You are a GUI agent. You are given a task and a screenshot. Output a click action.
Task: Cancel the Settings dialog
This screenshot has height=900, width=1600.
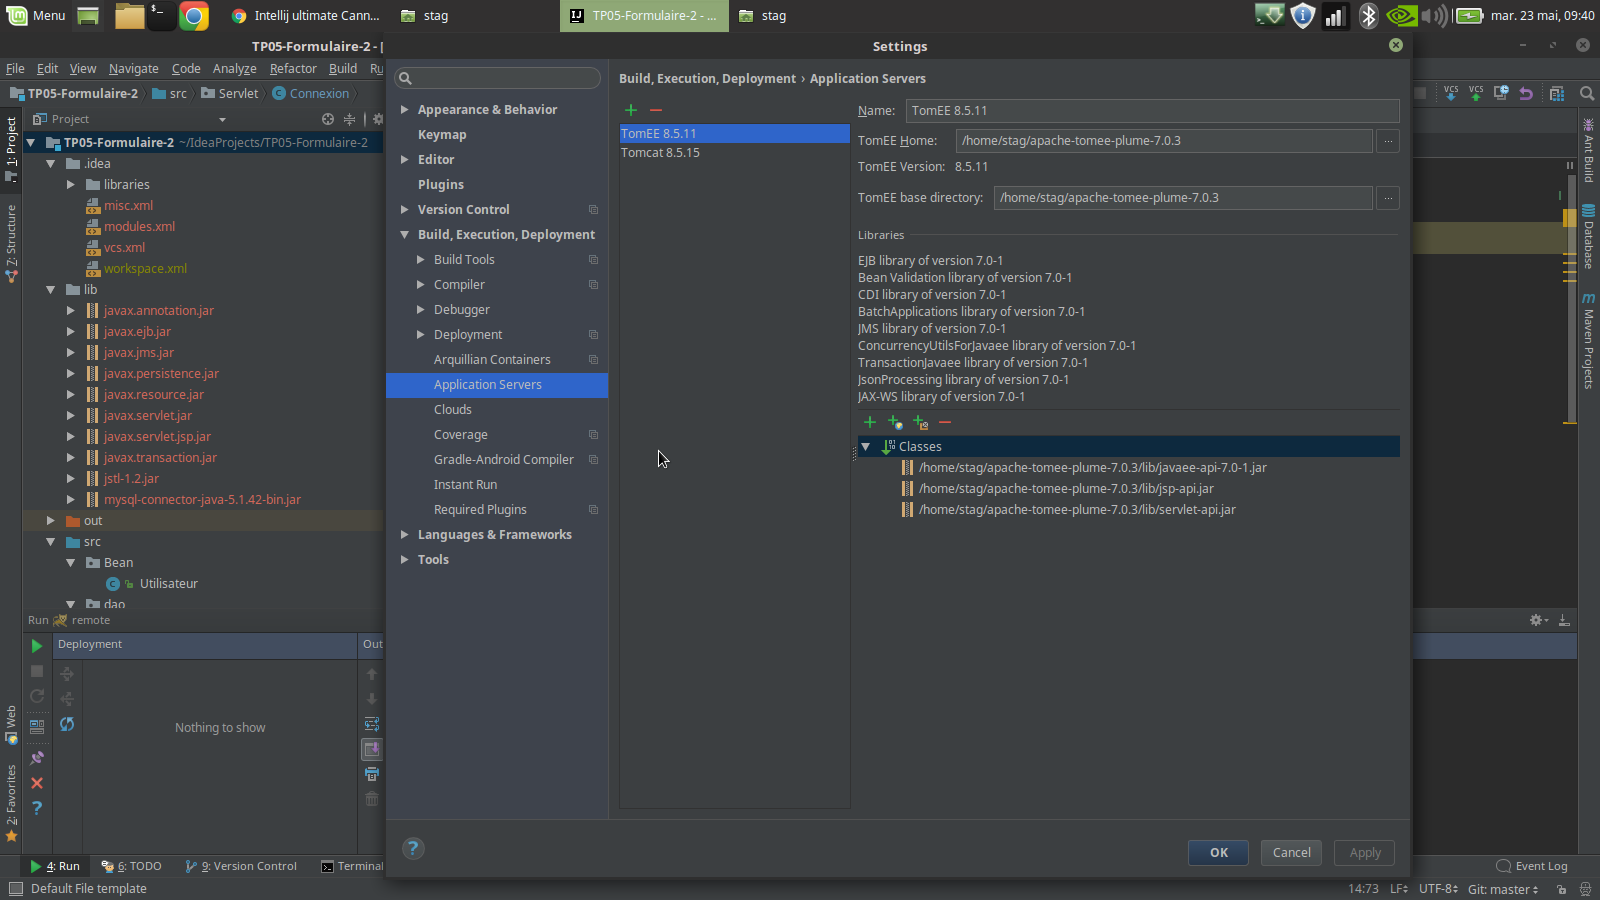(1291, 853)
